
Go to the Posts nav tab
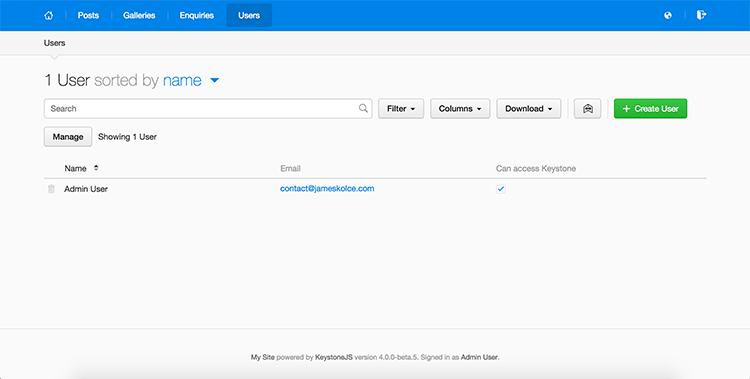pos(88,15)
